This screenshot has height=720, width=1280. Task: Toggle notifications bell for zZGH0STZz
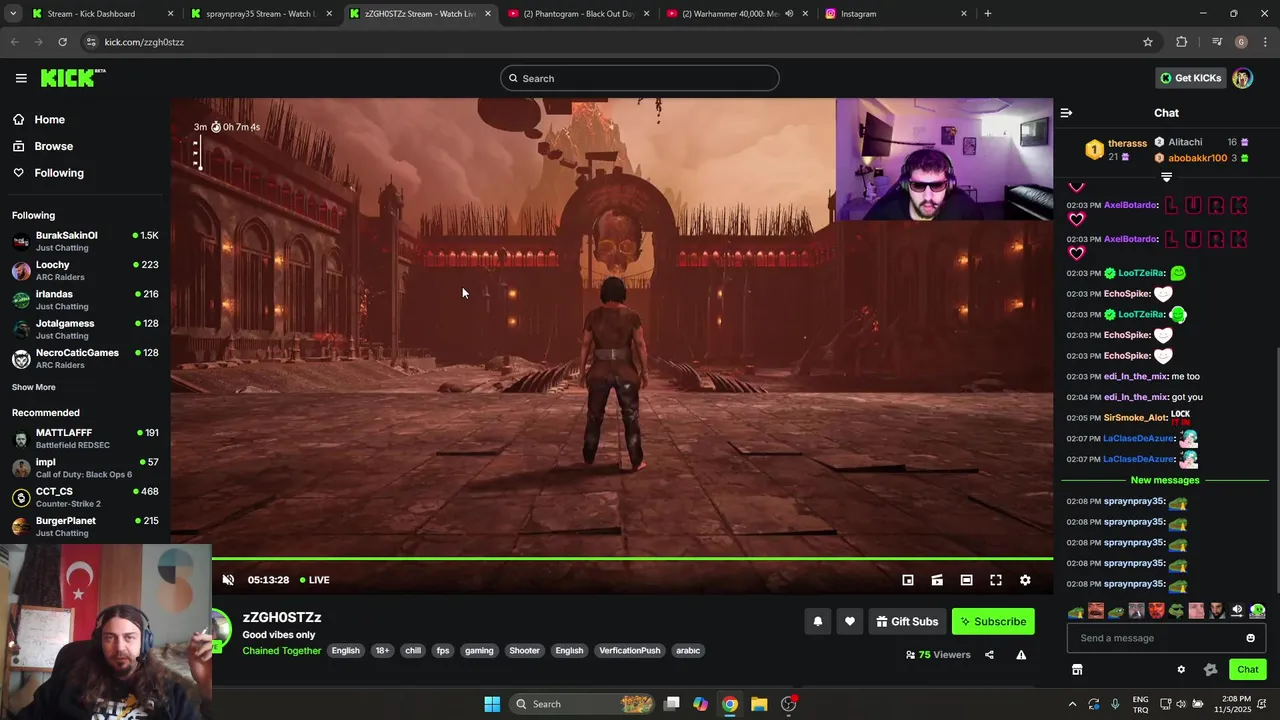818,621
